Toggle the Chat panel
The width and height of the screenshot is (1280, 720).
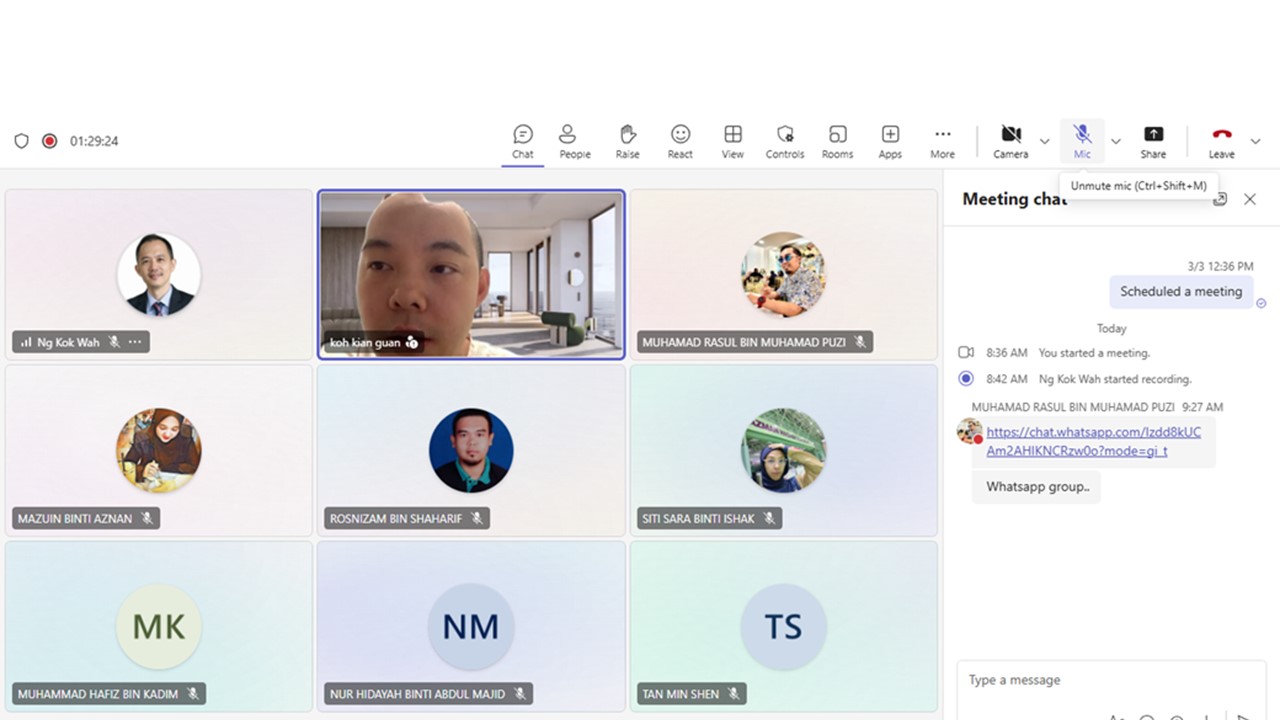522,141
